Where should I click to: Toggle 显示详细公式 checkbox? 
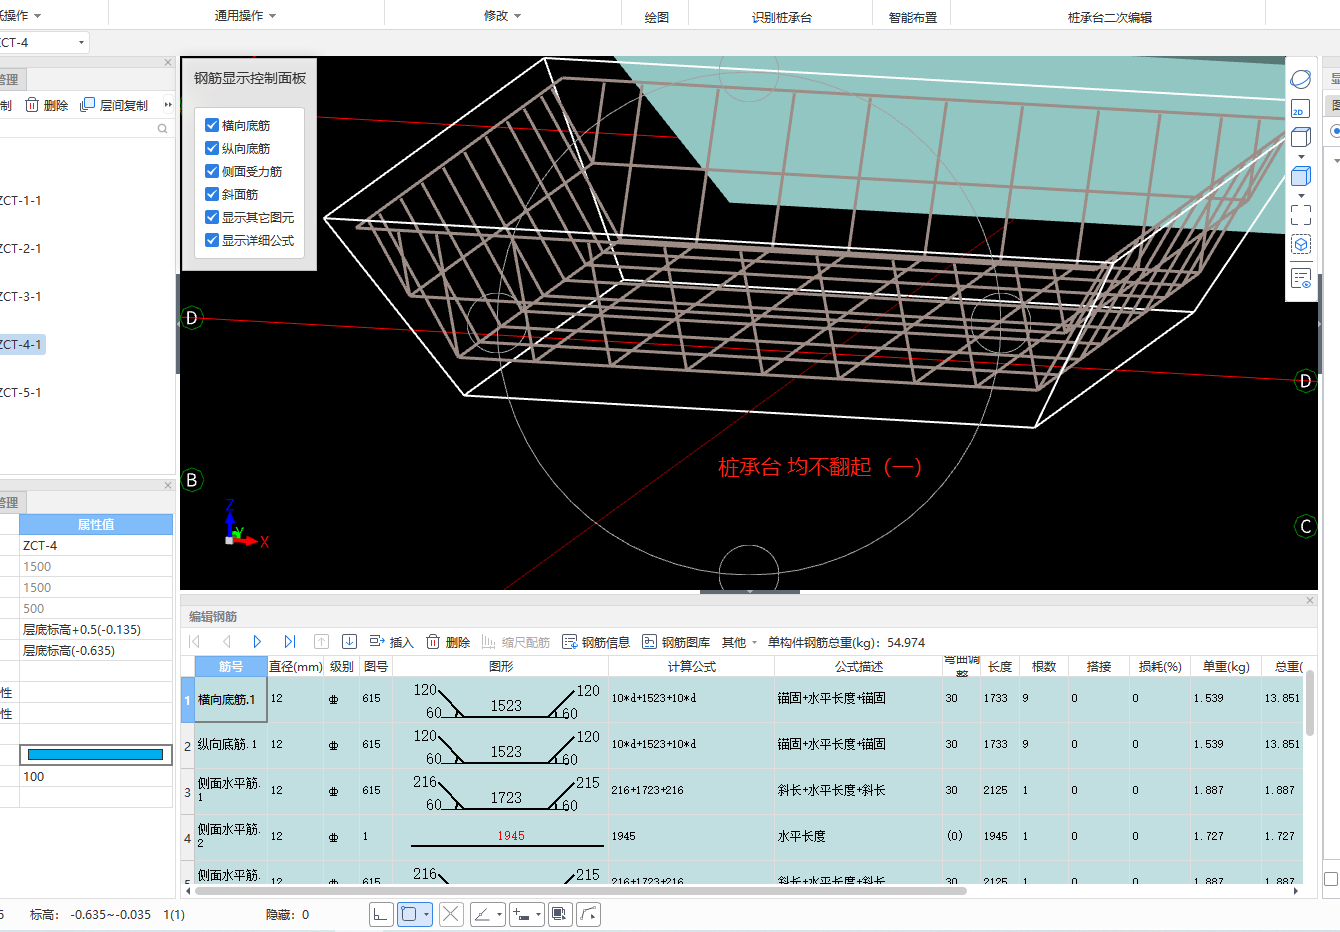pos(212,240)
